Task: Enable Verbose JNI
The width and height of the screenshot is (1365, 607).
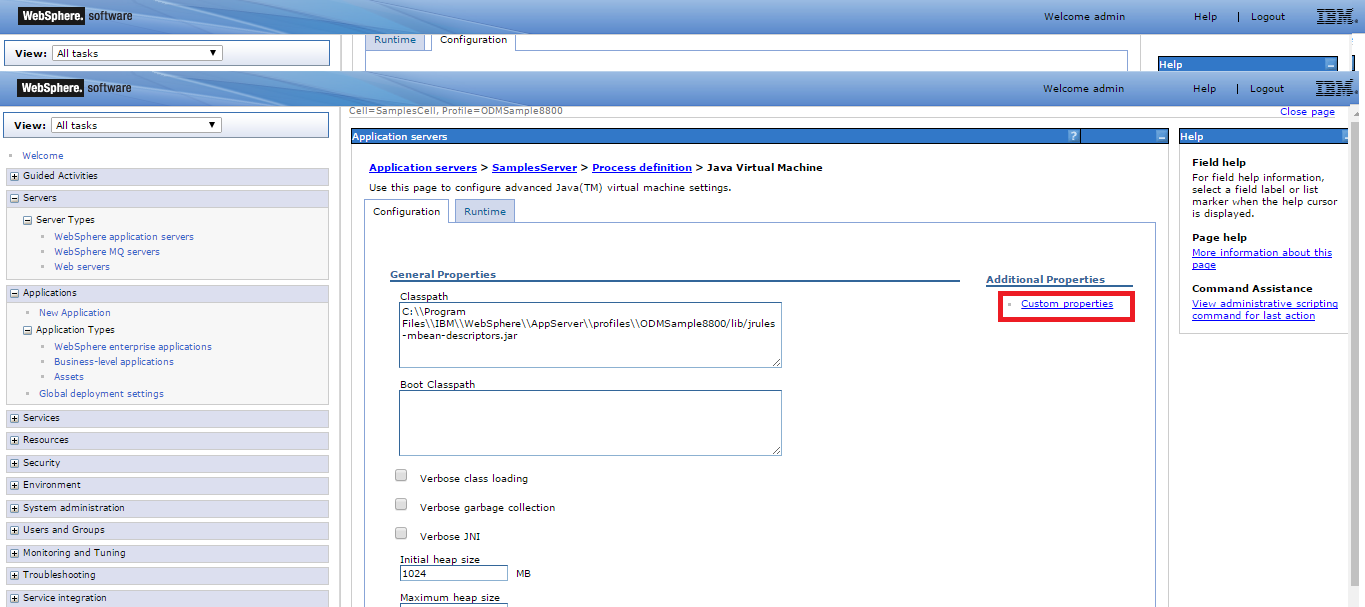Action: 401,533
